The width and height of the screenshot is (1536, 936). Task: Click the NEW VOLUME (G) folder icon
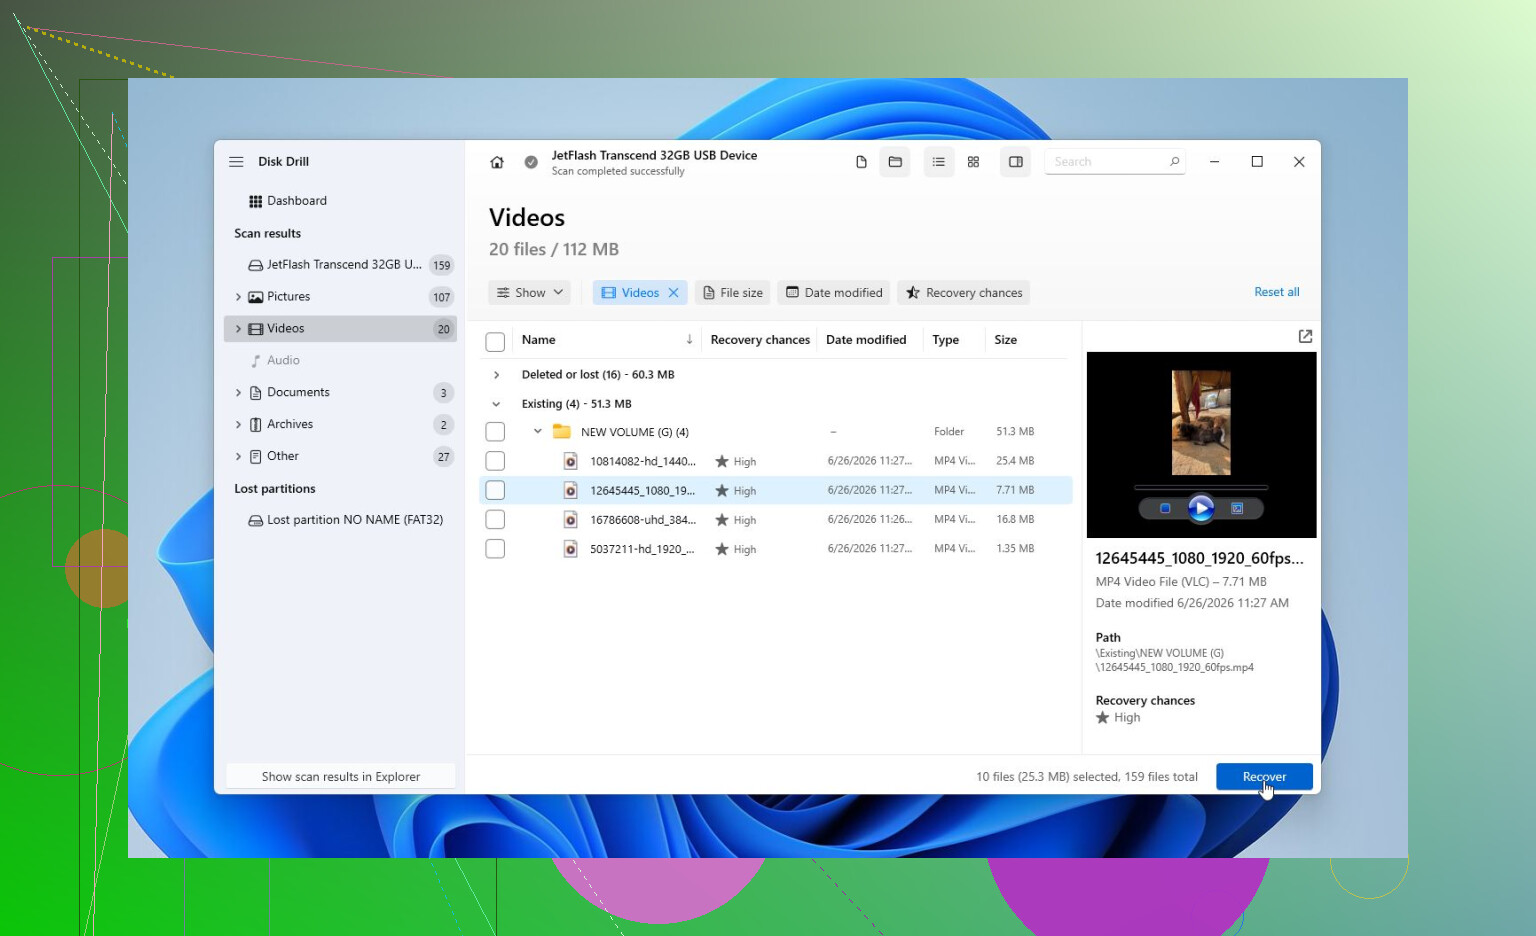[562, 432]
